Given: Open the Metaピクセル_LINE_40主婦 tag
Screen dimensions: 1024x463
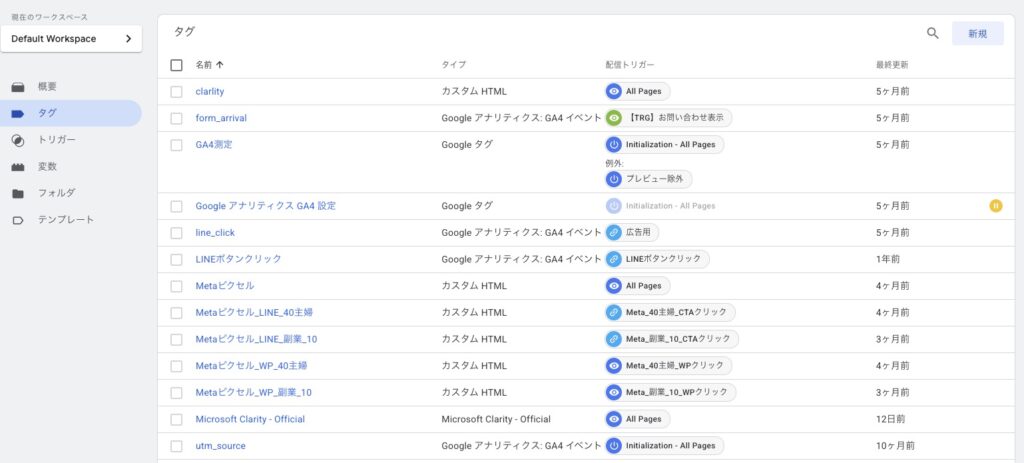Looking at the screenshot, I should click(254, 312).
